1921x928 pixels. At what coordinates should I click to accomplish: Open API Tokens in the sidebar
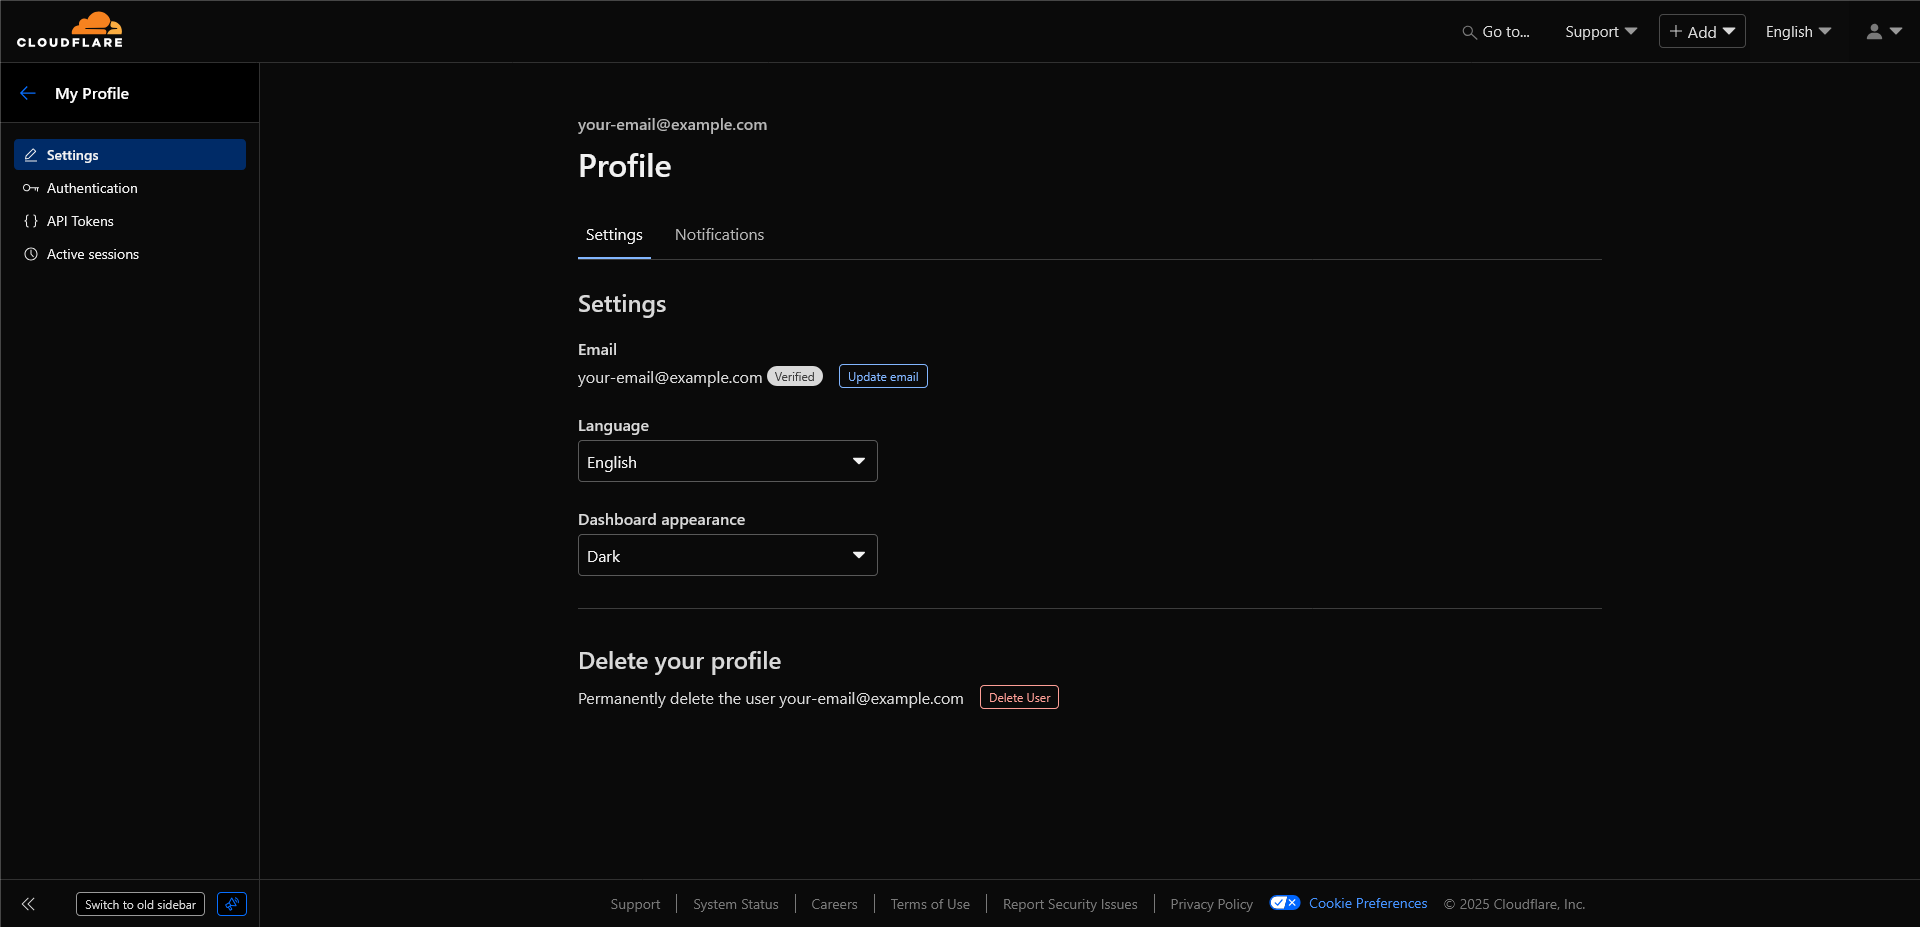click(130, 221)
